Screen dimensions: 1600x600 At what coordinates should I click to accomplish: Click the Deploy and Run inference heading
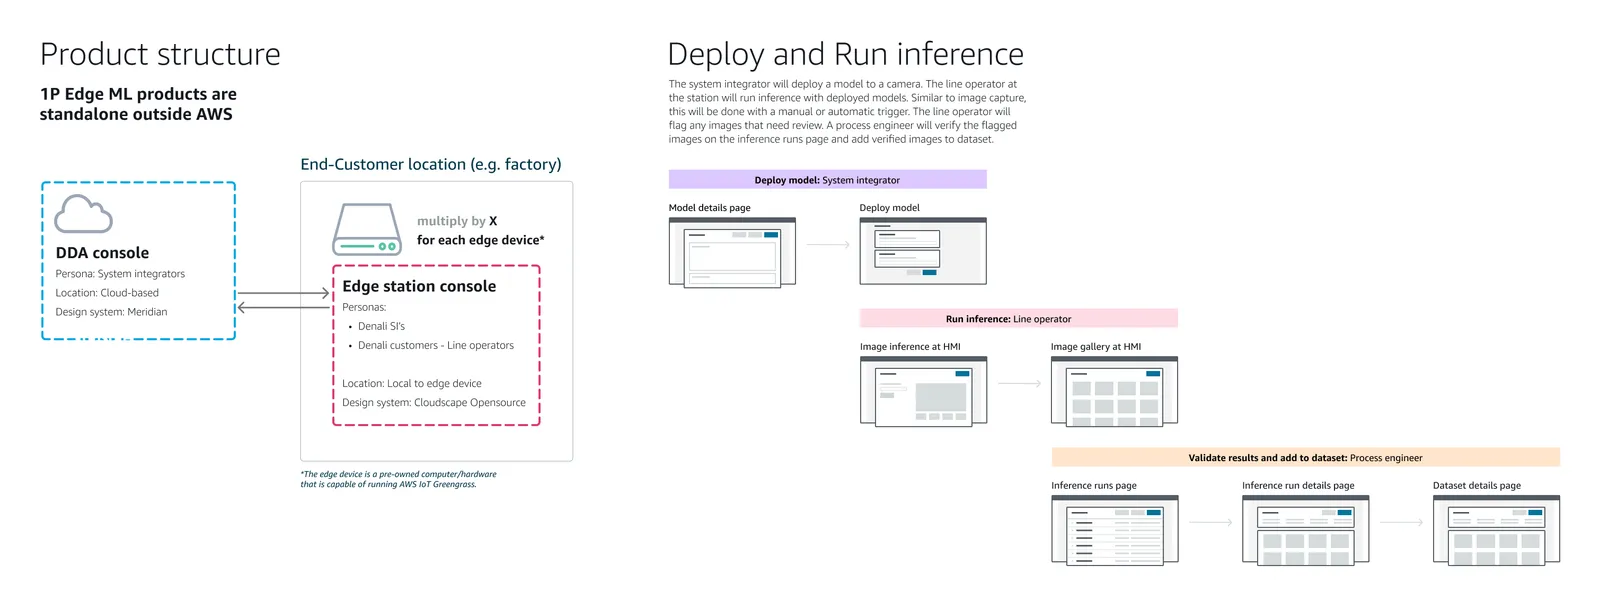tap(845, 54)
